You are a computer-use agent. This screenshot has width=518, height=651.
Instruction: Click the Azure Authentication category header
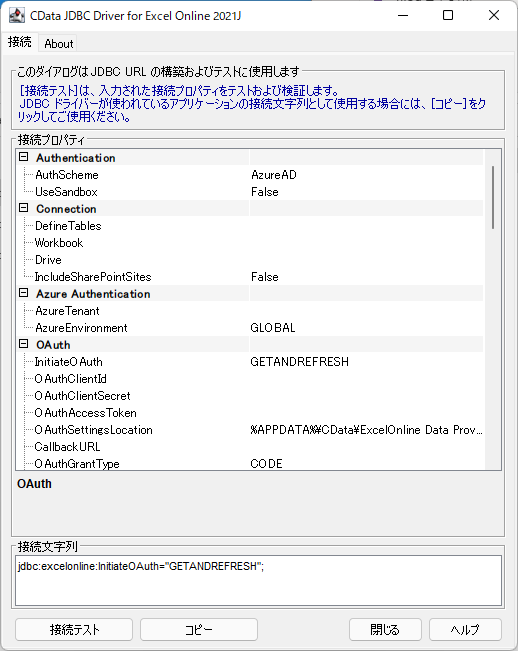[93, 294]
